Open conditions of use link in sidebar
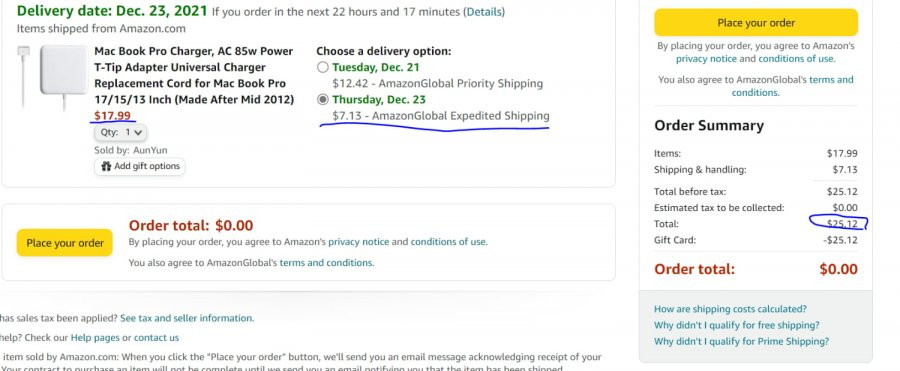Screen dimensions: 900x371 pos(796,59)
